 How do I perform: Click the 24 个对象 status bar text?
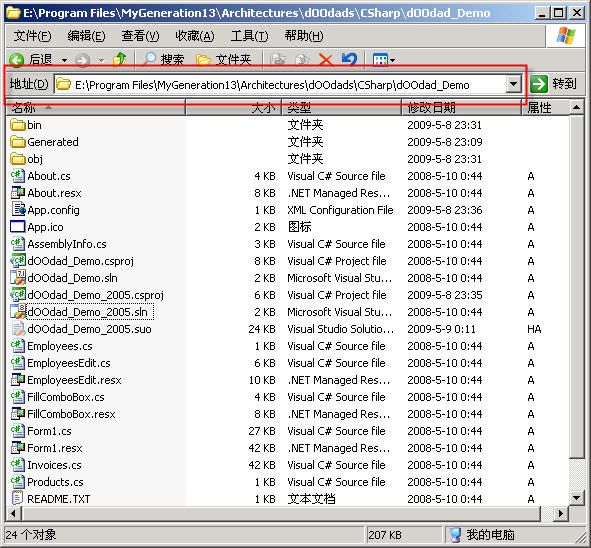[31, 534]
